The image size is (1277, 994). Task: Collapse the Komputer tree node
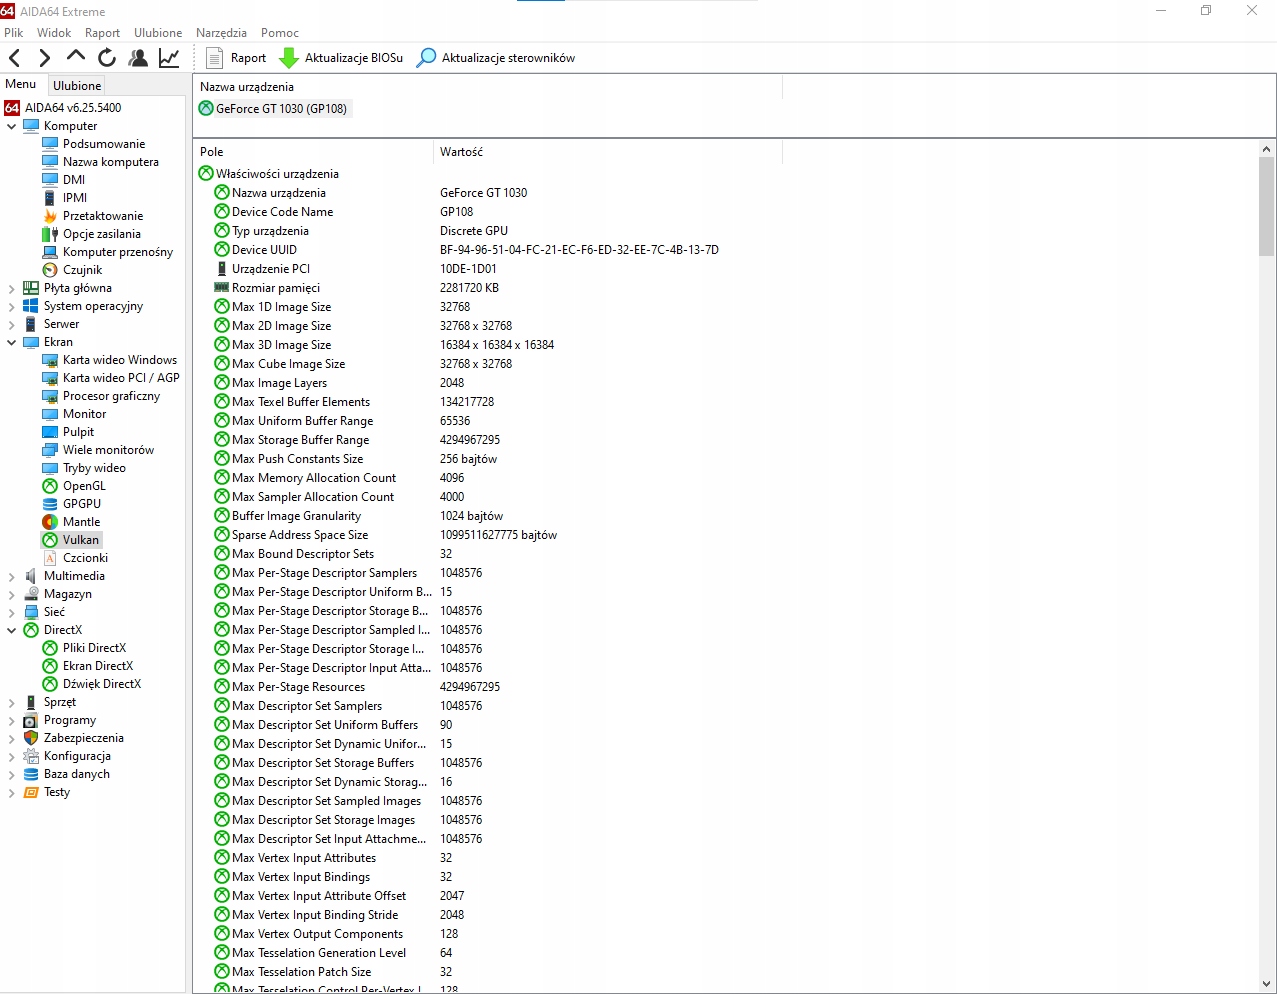coord(11,126)
